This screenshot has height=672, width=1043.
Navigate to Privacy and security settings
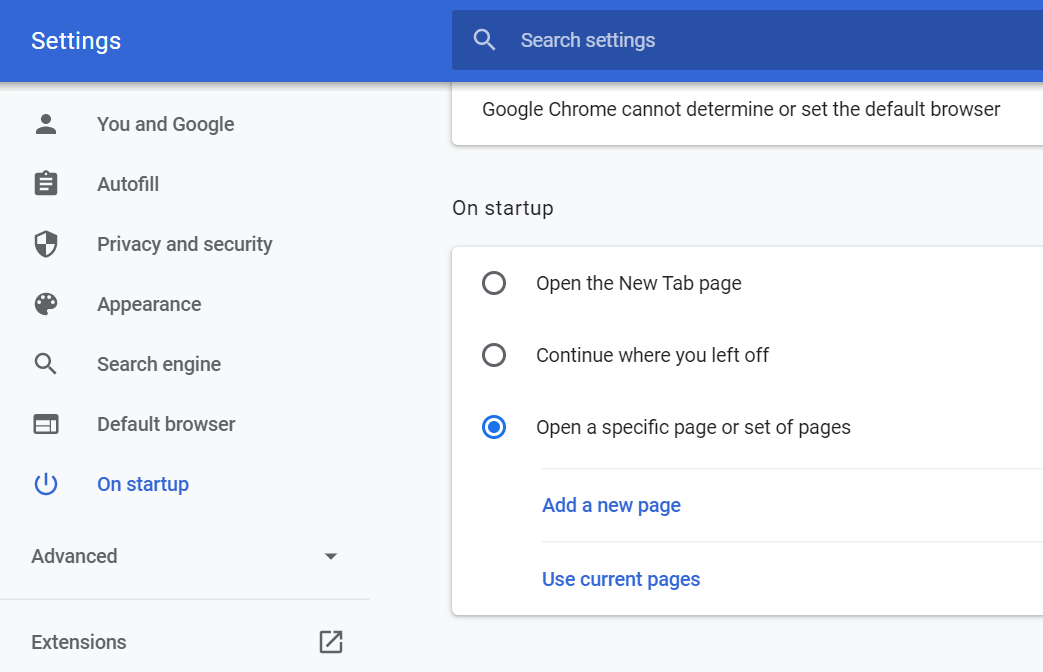[184, 243]
